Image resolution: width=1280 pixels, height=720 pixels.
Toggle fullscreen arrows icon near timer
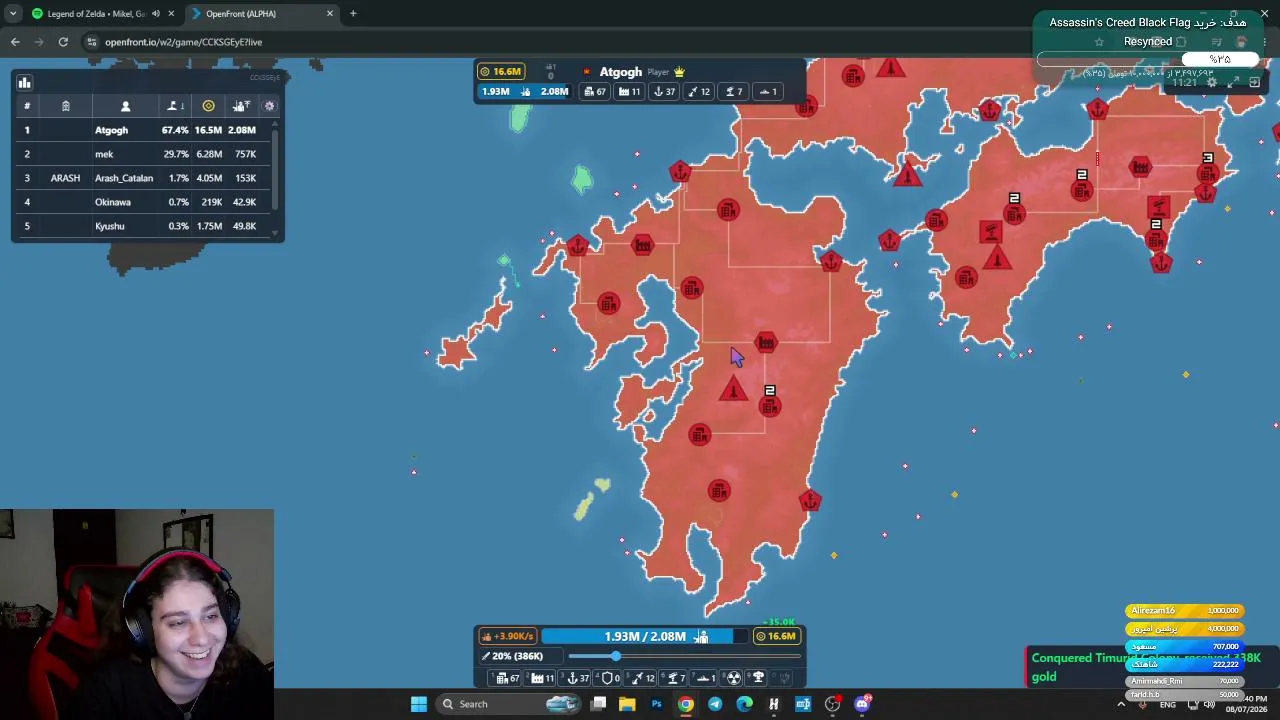[x=1233, y=83]
